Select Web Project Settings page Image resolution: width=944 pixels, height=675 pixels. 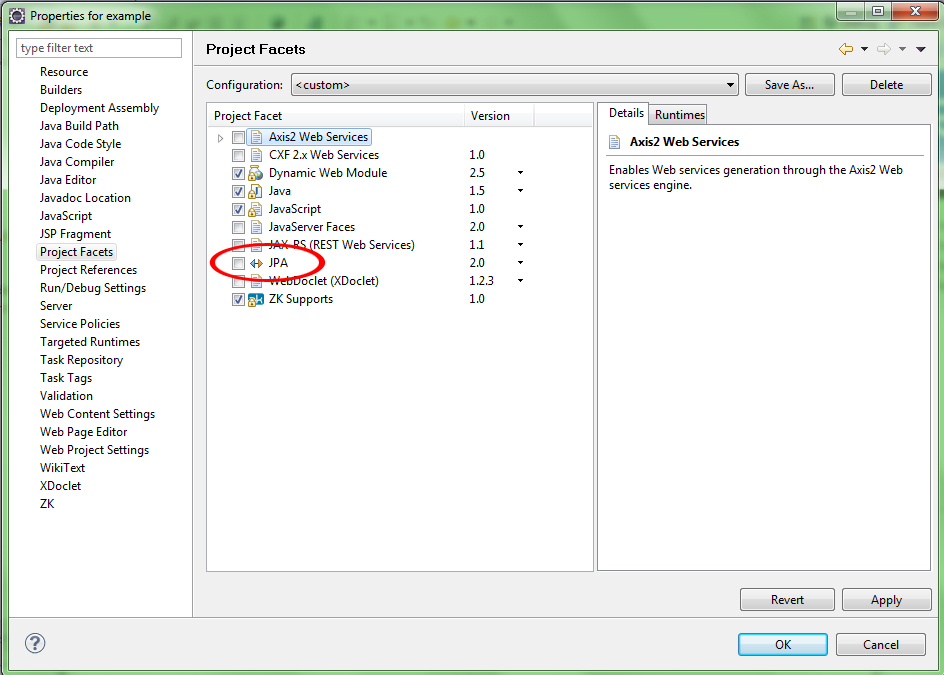point(95,450)
